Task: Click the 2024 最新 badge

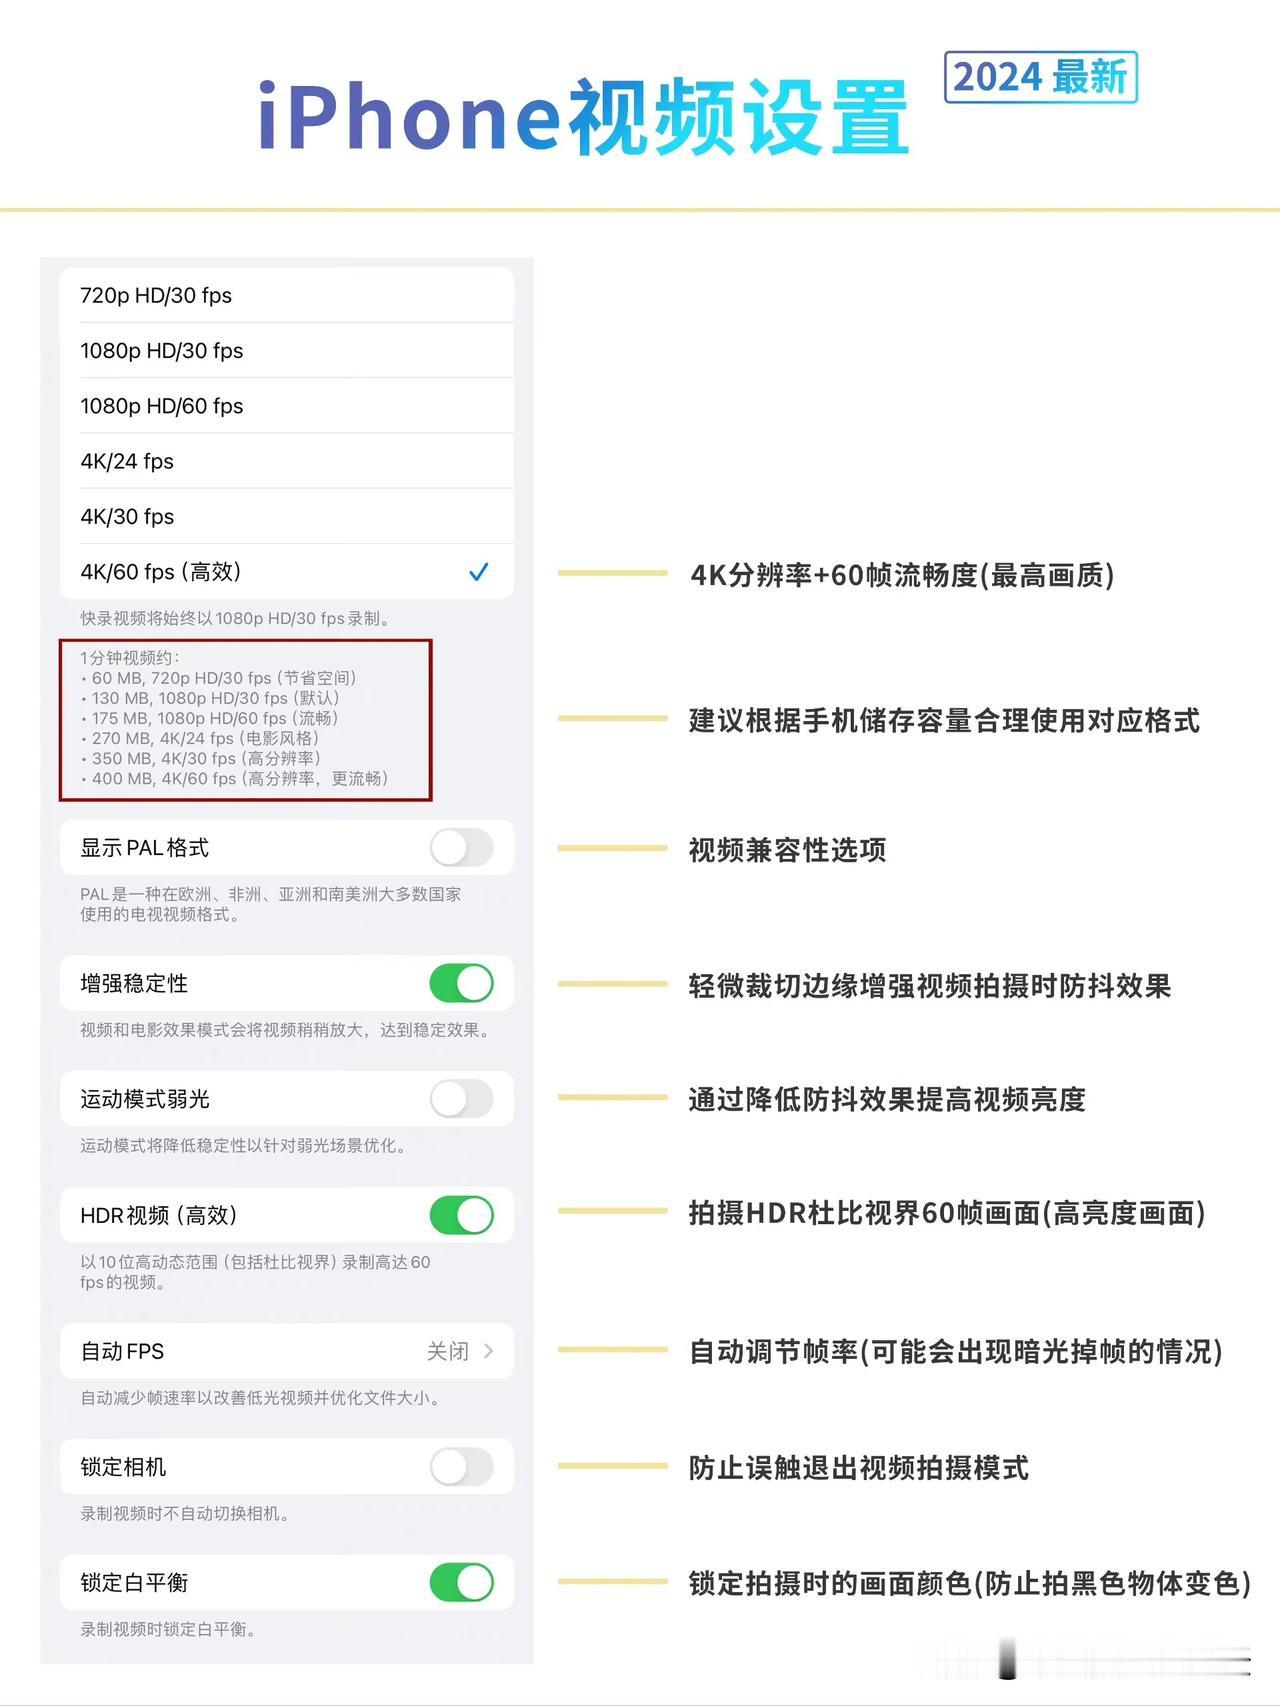Action: click(1040, 77)
